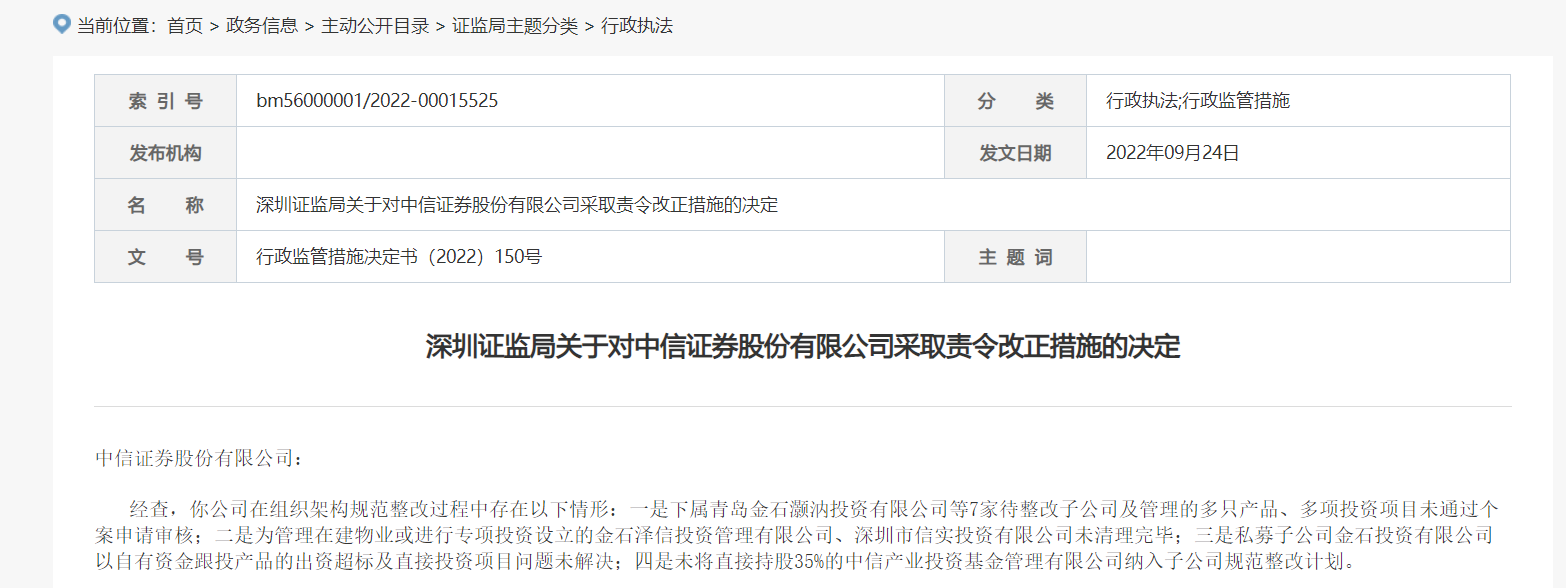
Task: Open 主动公开目录 breadcrumb link
Action: coord(375,26)
